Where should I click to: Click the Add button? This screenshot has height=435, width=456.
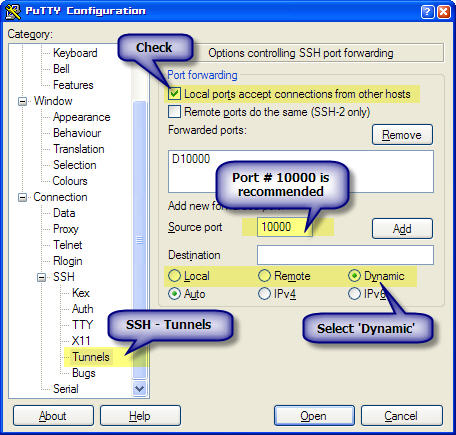coord(402,229)
